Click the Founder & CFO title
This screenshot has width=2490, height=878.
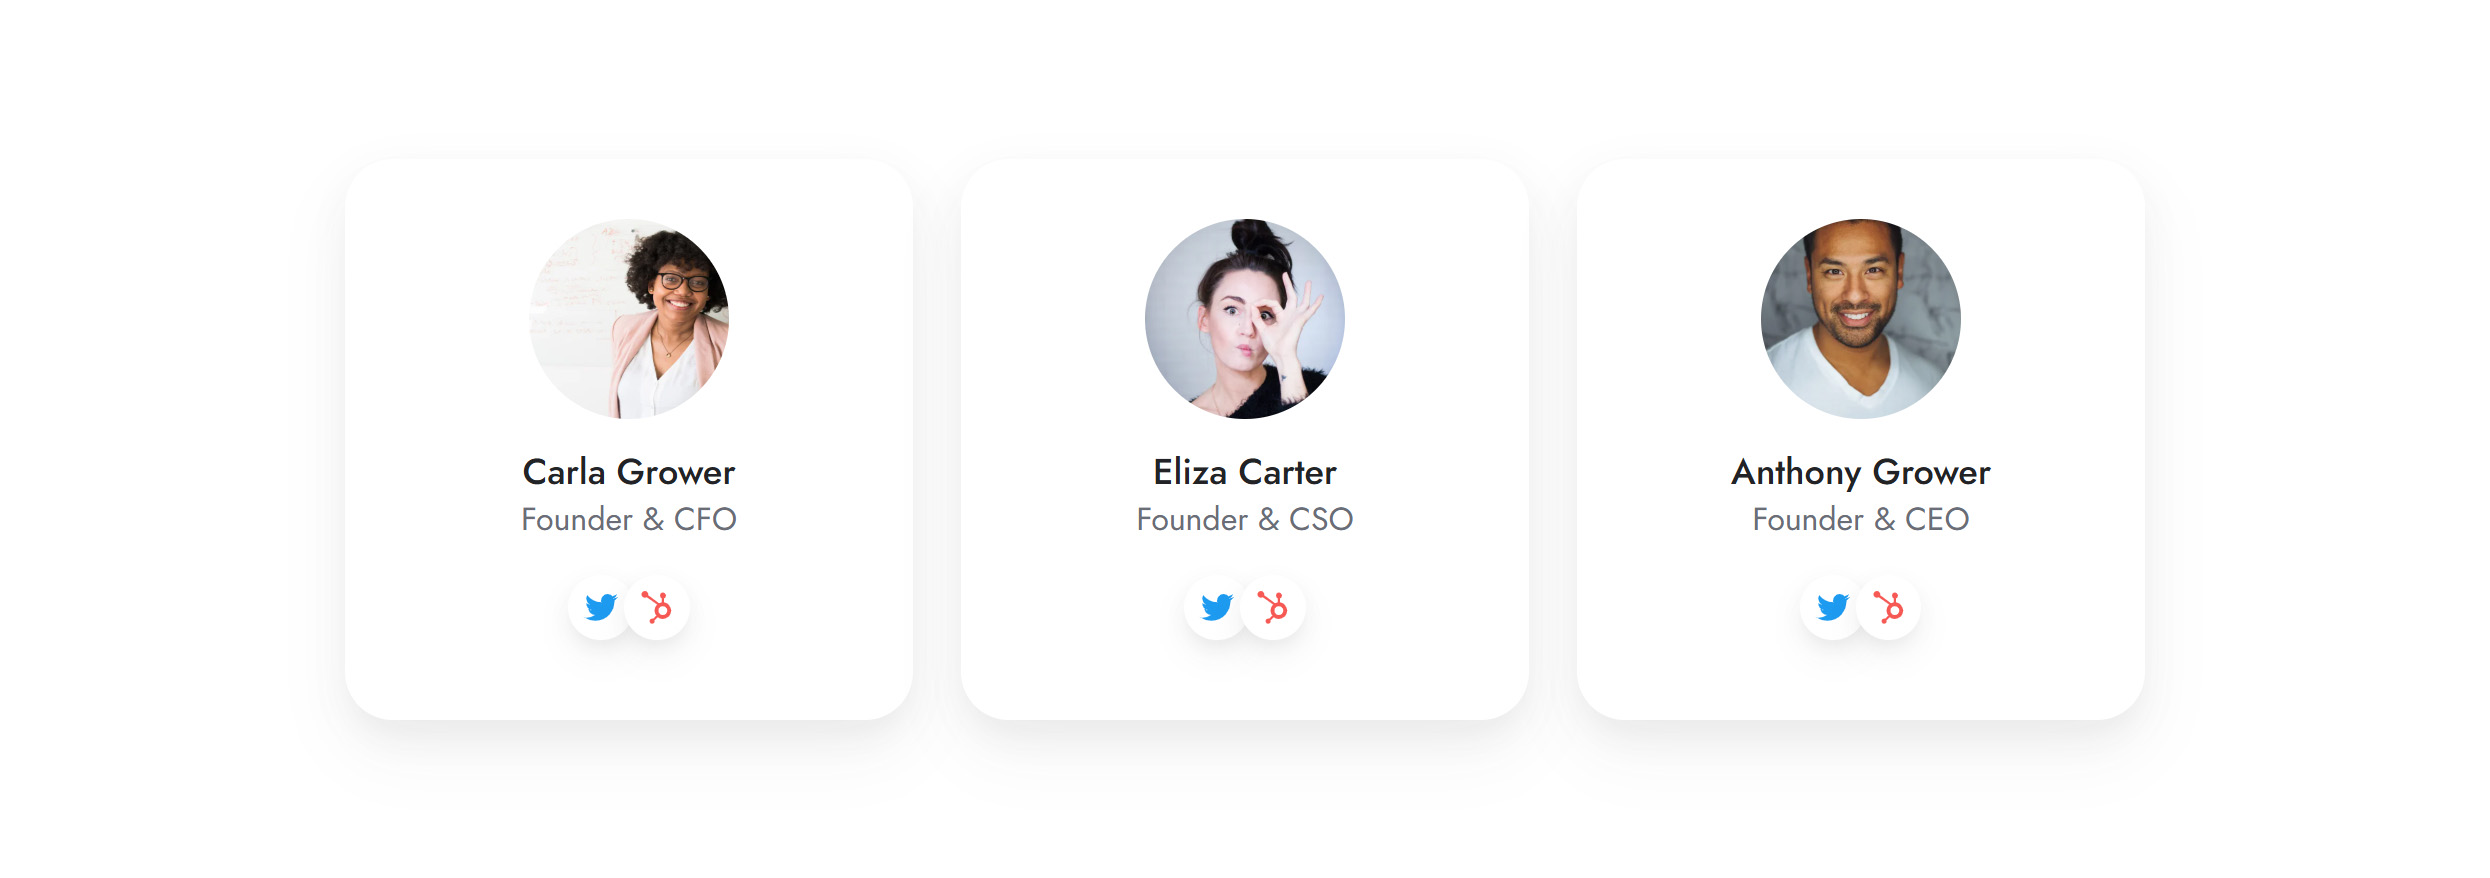tap(629, 519)
